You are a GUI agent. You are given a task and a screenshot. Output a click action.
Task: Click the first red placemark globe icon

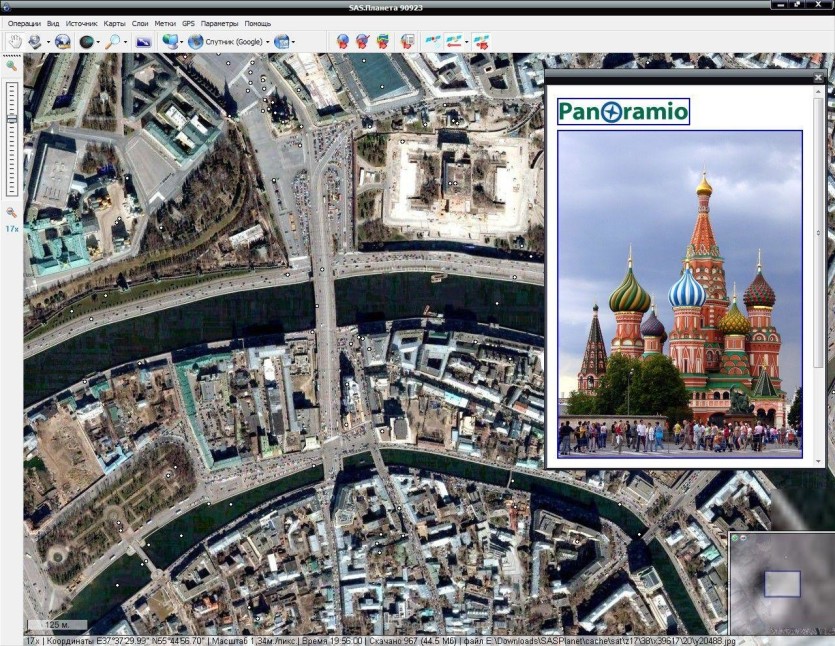[342, 42]
